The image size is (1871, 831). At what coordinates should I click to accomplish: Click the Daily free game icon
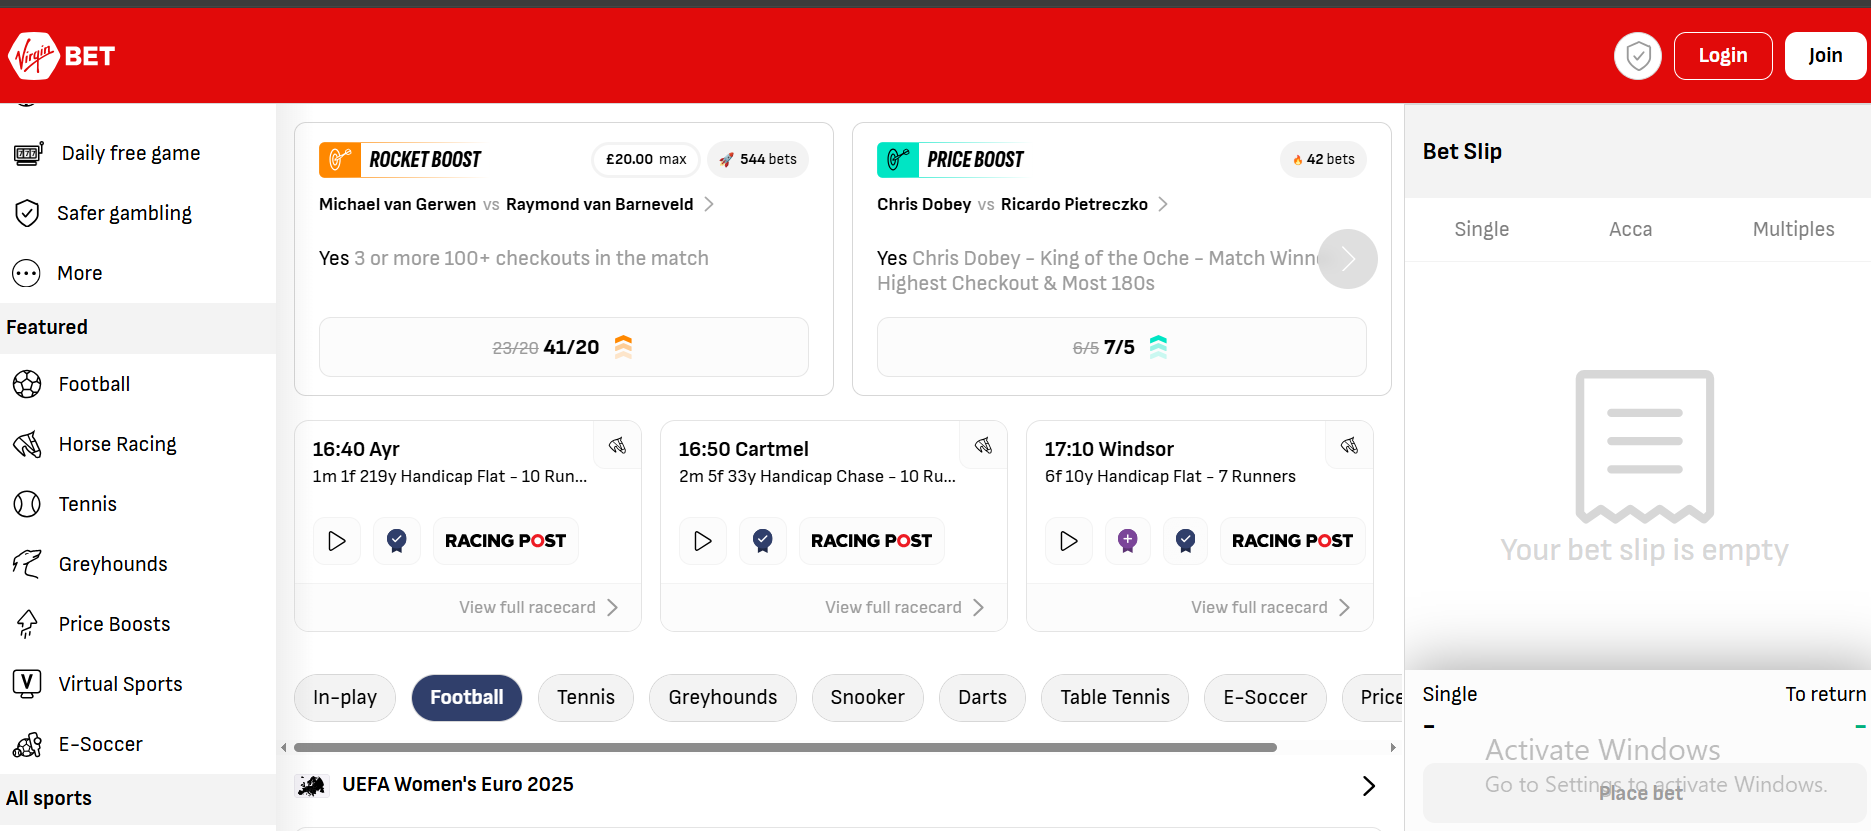click(x=28, y=153)
